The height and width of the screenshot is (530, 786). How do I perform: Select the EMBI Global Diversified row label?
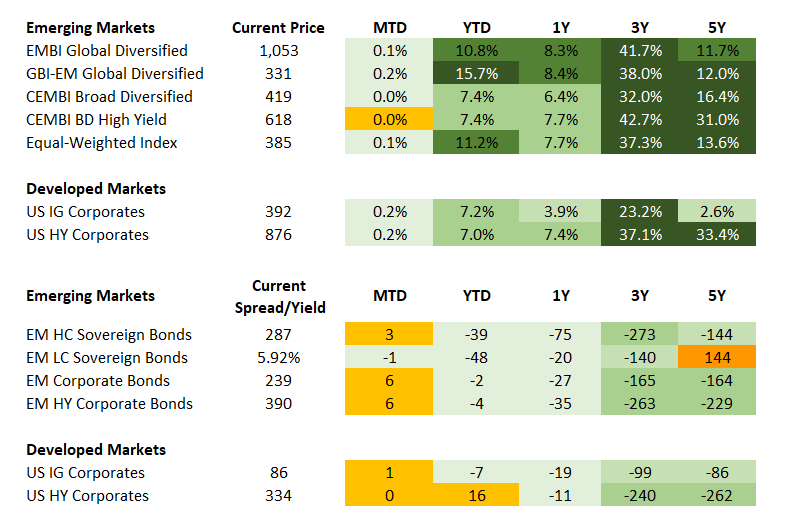107,50
